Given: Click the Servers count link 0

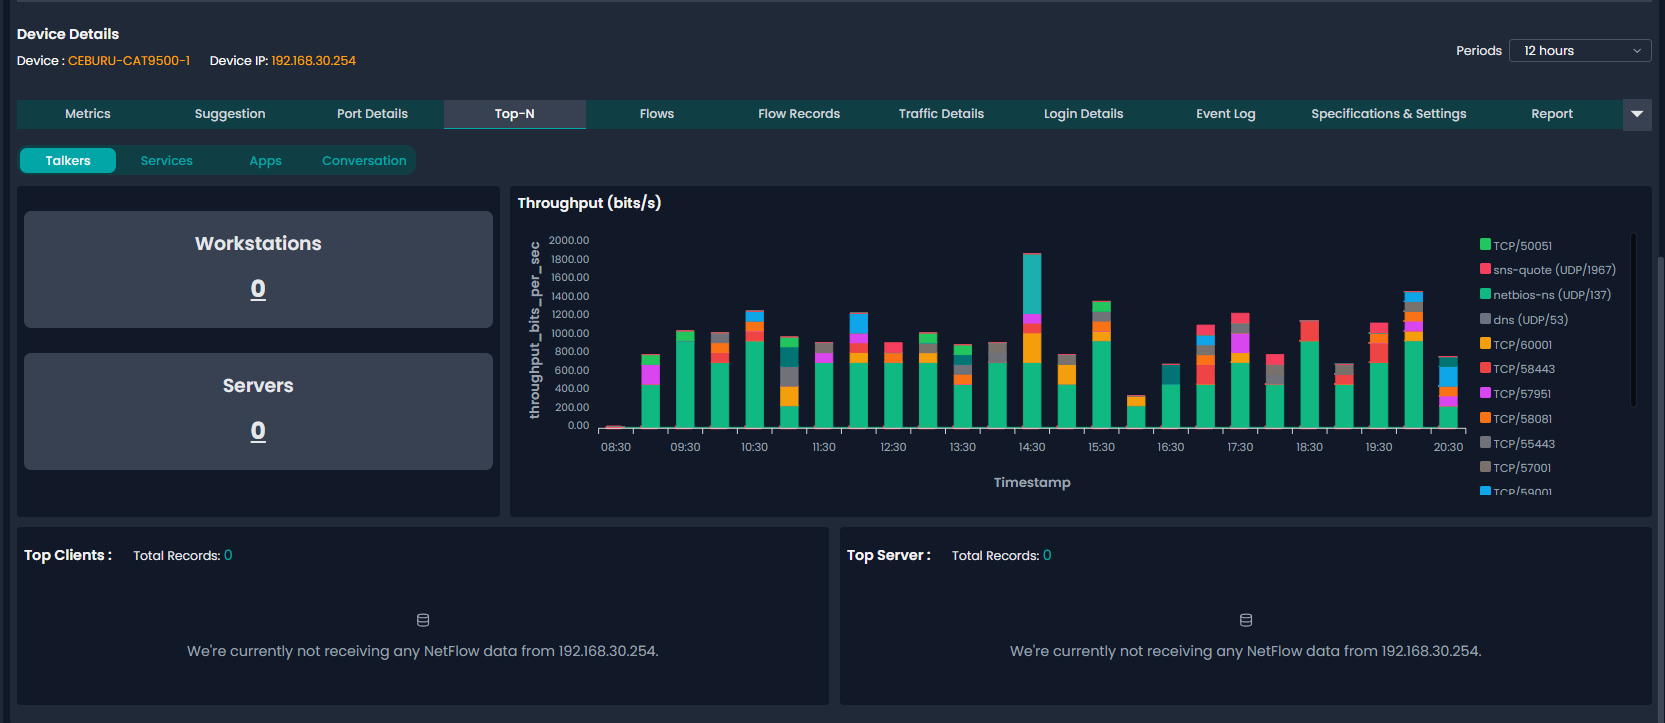Looking at the screenshot, I should click(x=258, y=431).
